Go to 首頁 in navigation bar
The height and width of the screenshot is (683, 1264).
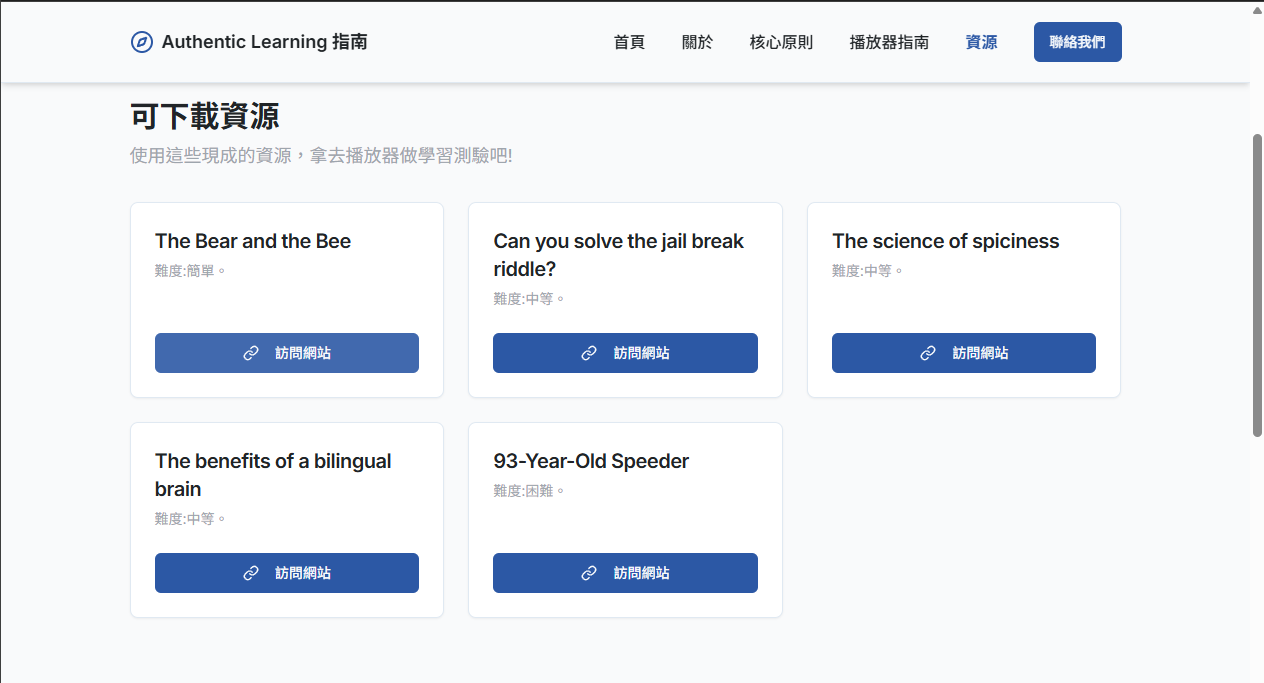point(629,42)
